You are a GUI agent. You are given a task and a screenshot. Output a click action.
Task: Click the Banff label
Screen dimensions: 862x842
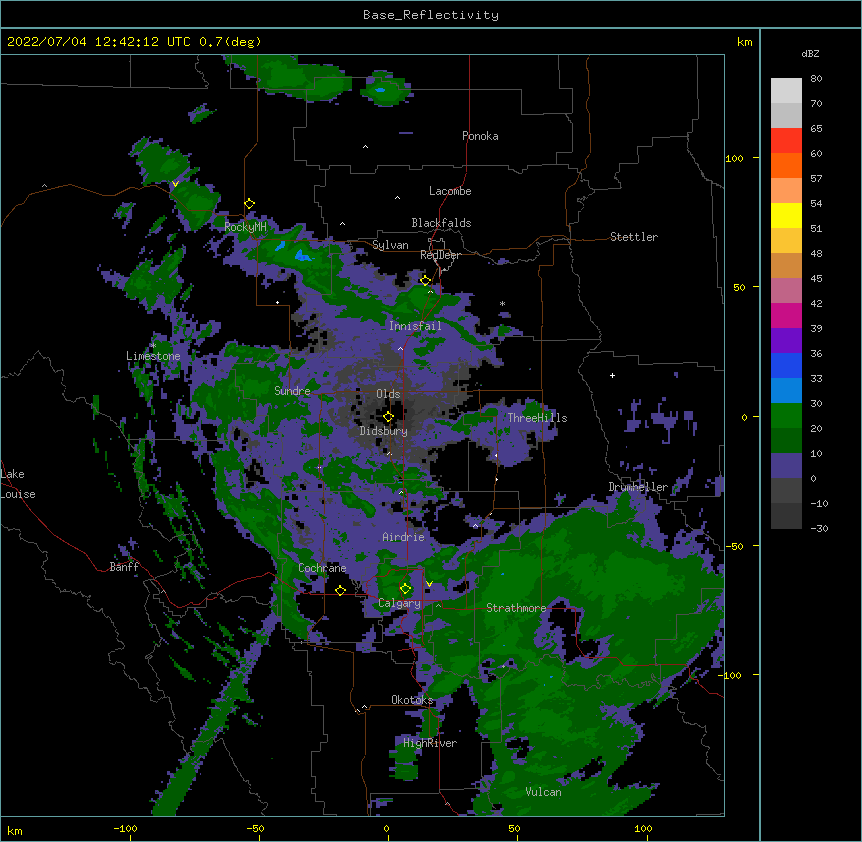tap(124, 567)
